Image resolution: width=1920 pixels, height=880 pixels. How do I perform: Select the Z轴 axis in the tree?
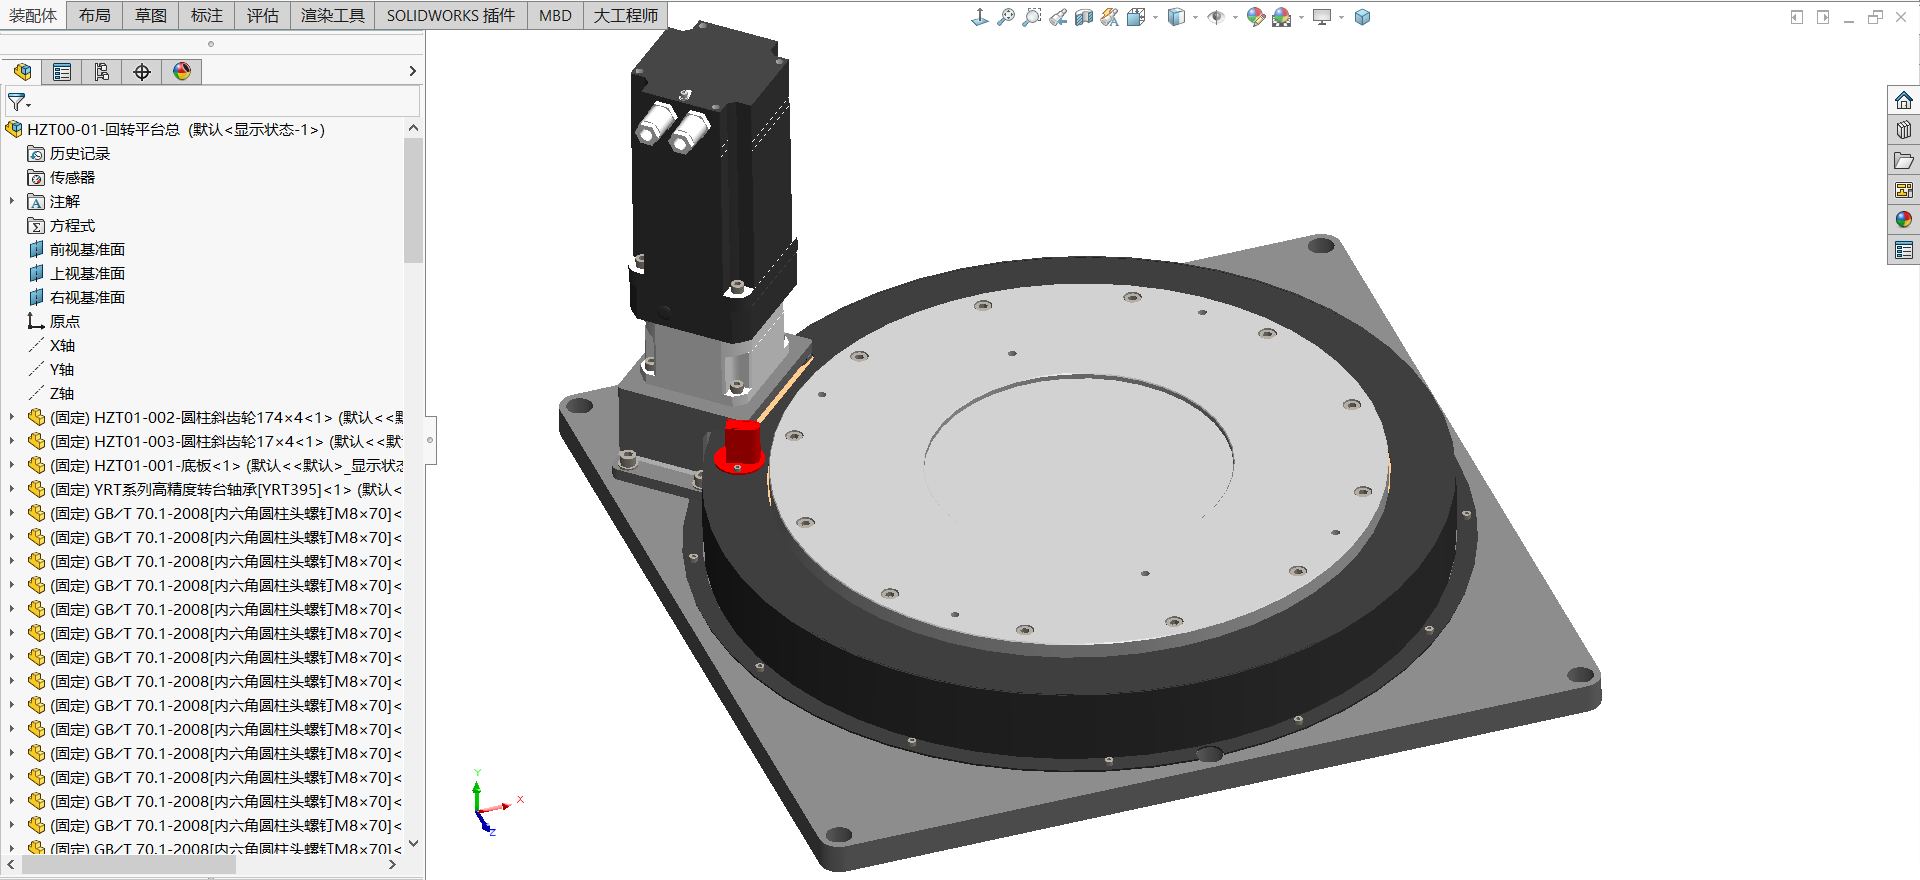pyautogui.click(x=51, y=393)
